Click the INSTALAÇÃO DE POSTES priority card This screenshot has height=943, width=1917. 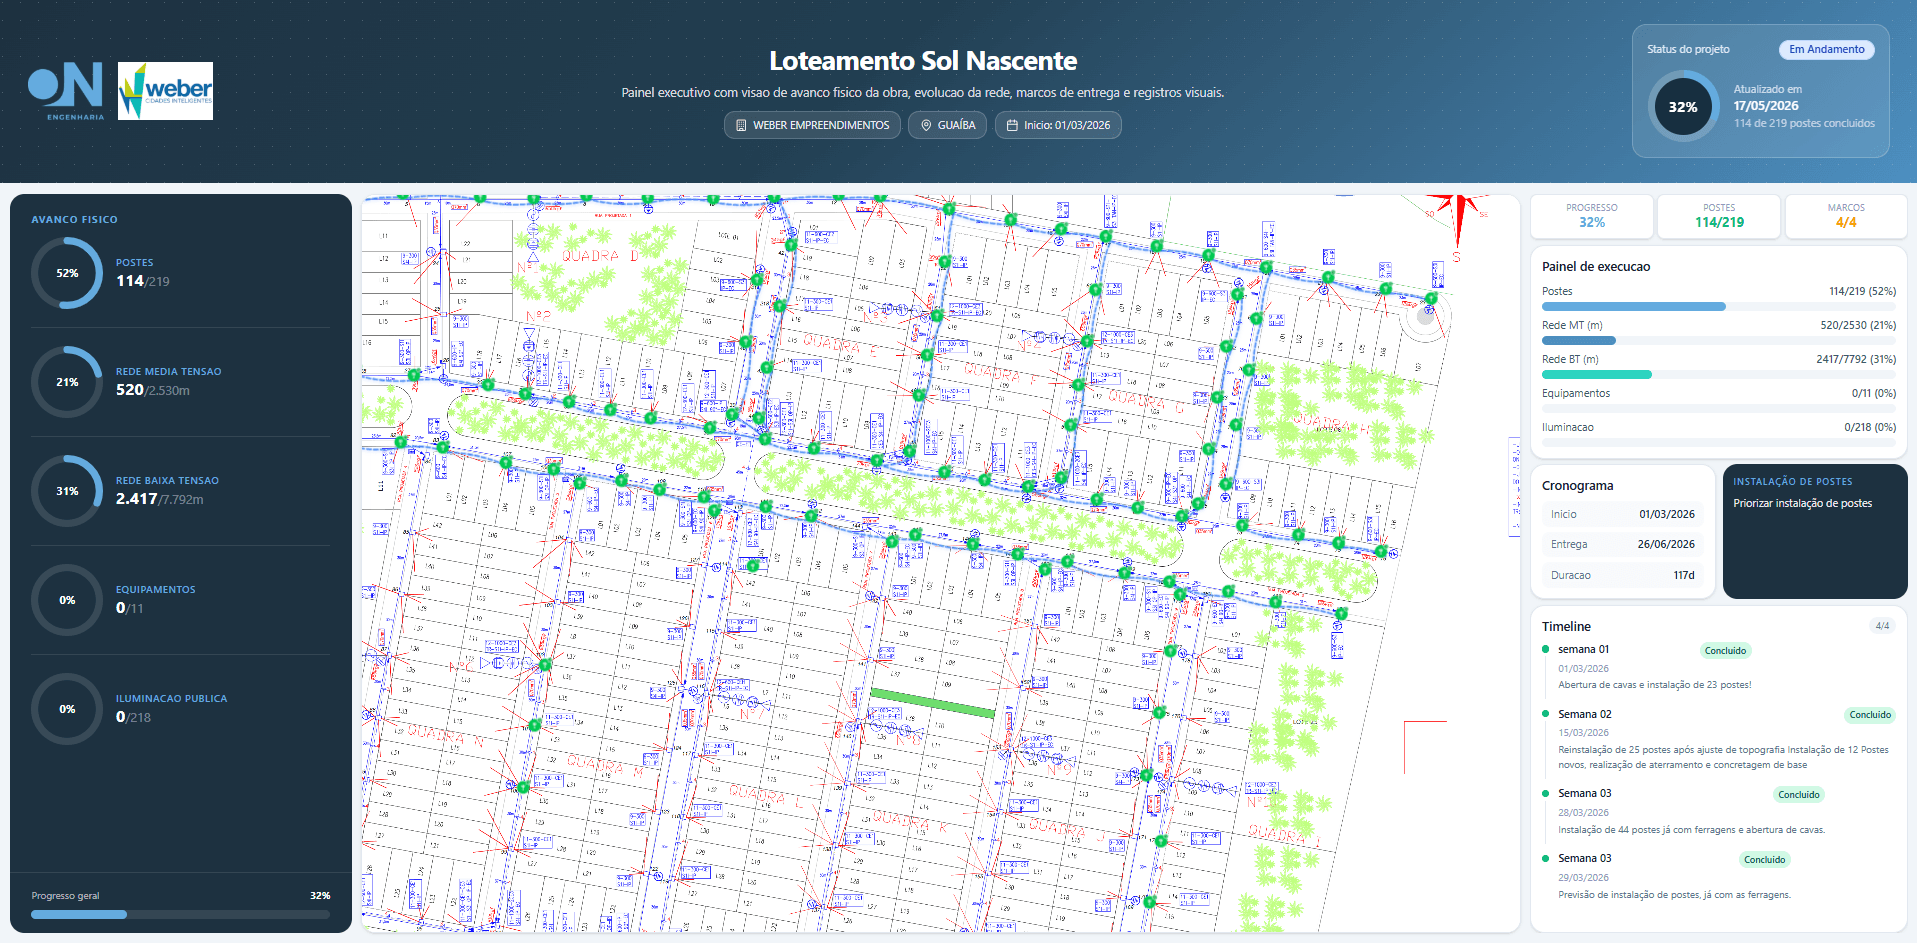pos(1815,531)
